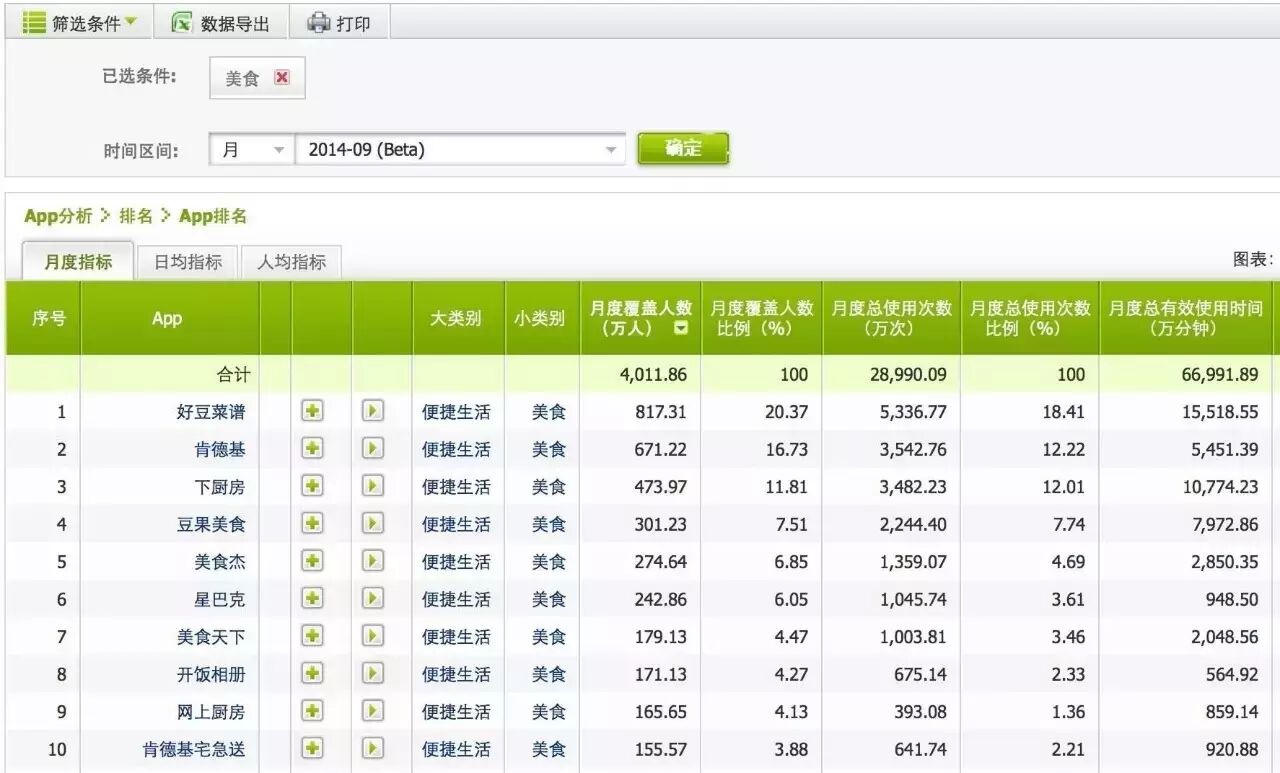Click the arrow icon for 美食天下
Viewport: 1280px width, 773px height.
(373, 636)
